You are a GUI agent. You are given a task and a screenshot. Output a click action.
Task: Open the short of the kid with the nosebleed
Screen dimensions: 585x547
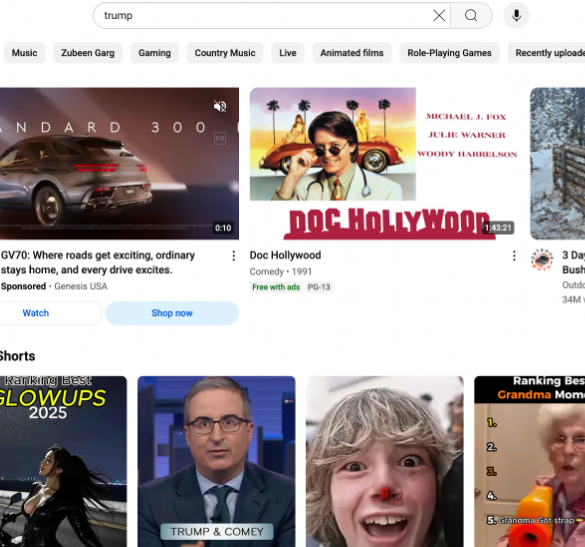385,461
